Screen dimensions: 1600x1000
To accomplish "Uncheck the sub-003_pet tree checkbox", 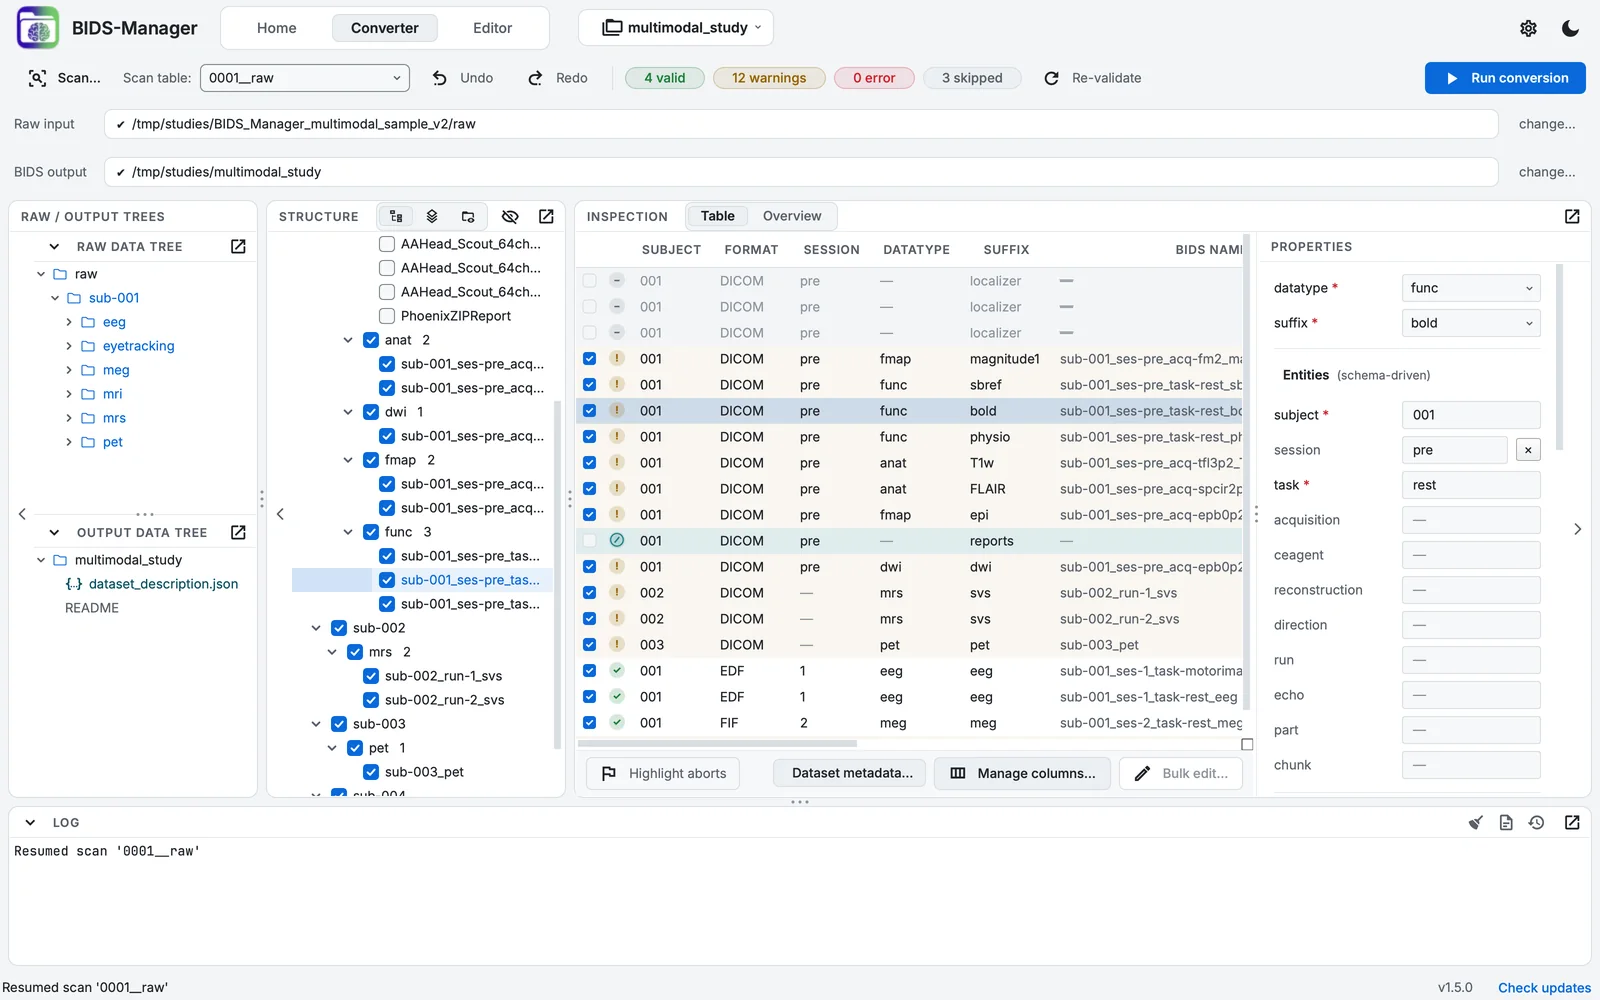I will click(x=371, y=772).
